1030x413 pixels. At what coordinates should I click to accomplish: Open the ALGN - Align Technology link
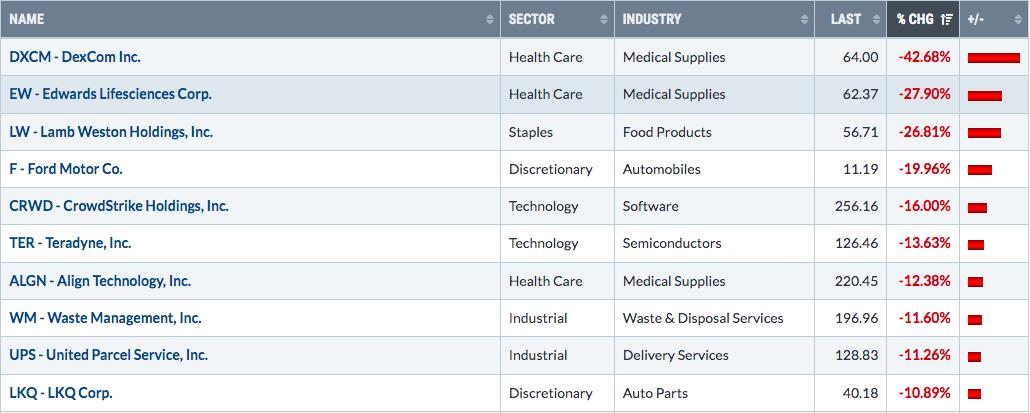pyautogui.click(x=100, y=281)
